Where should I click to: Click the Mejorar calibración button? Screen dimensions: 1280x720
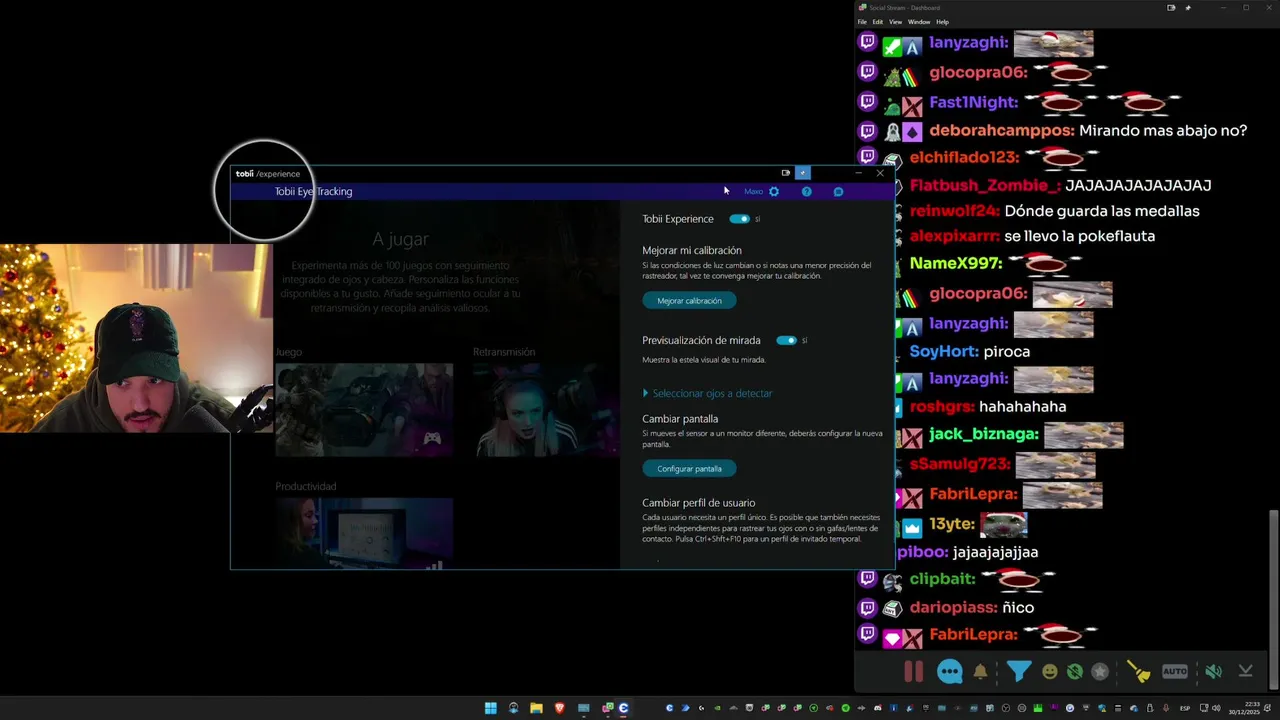coord(689,301)
